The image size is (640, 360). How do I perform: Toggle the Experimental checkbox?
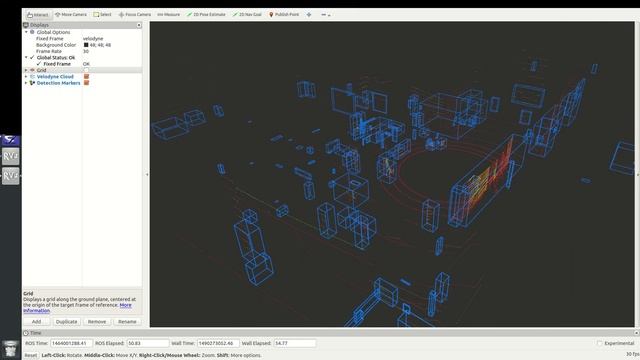[600, 343]
